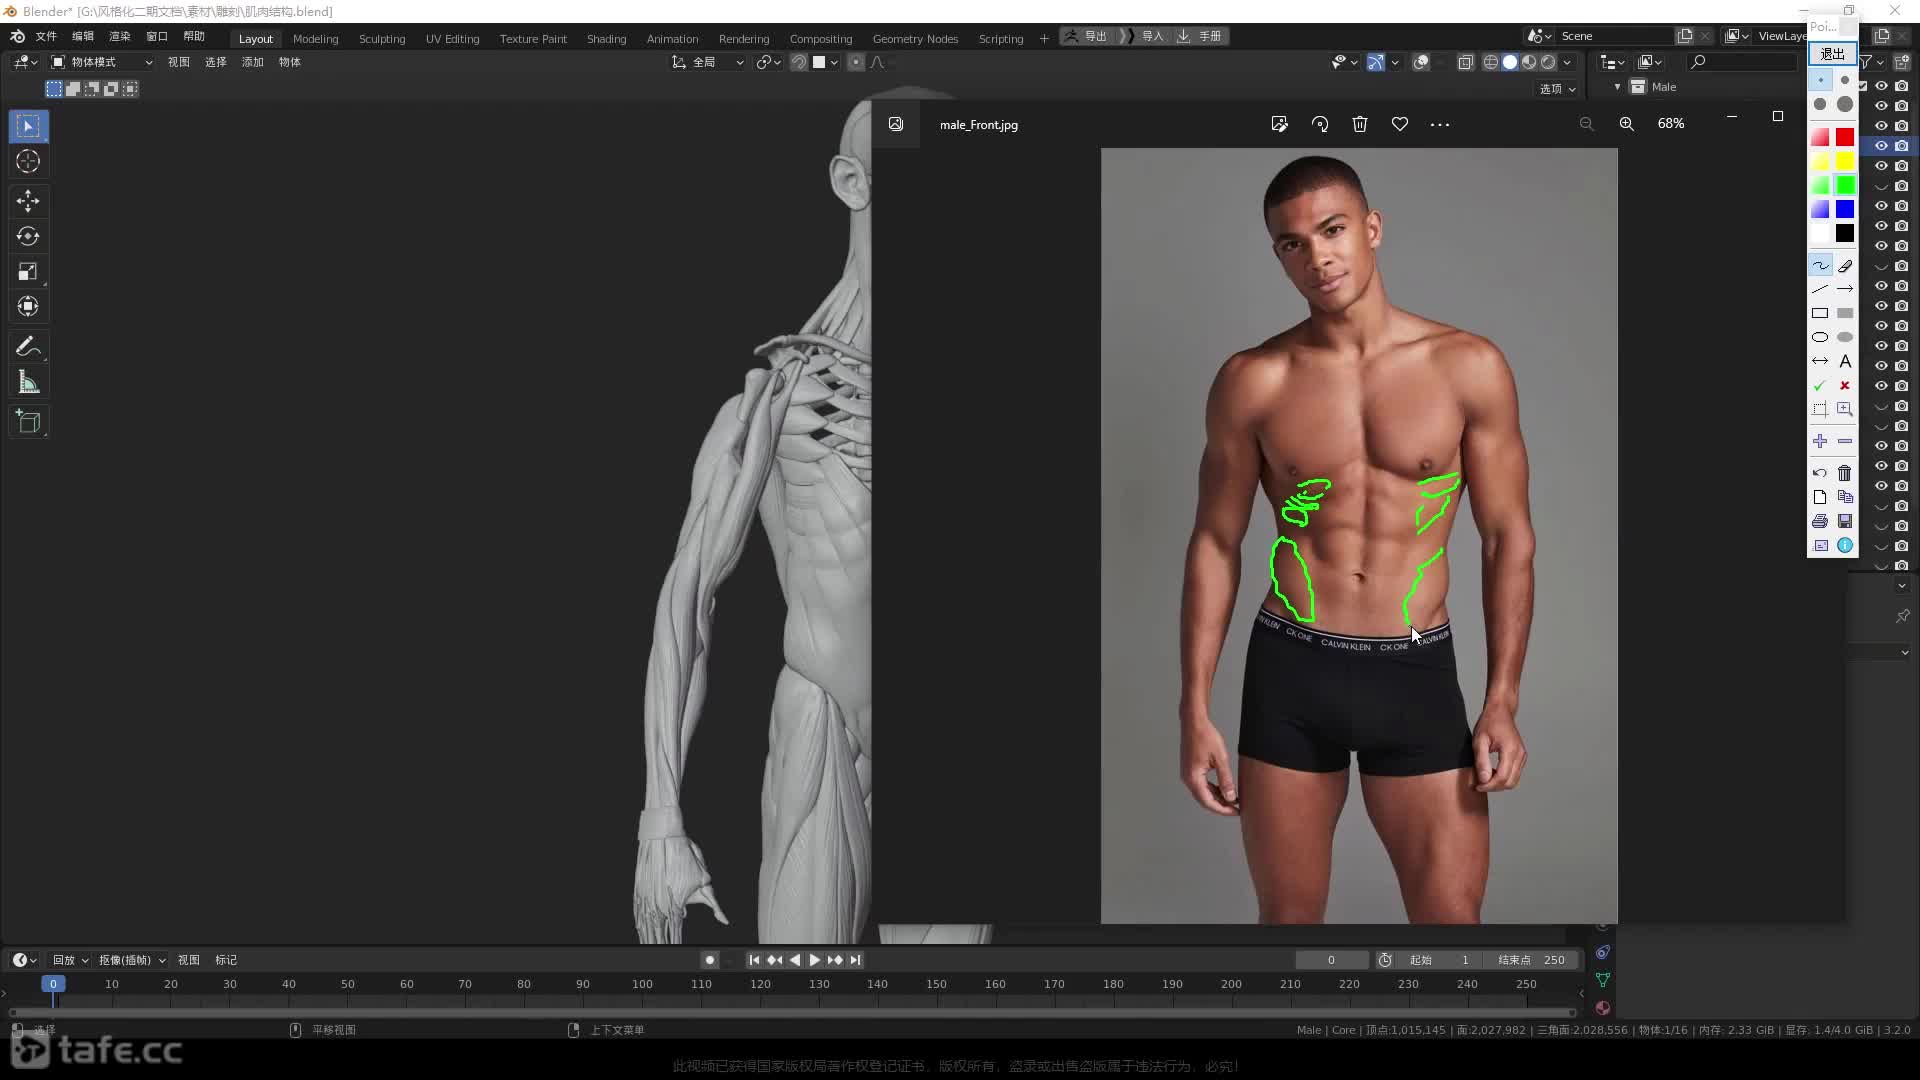Select the text tool (A) in annotation palette
The height and width of the screenshot is (1080, 1920).
point(1845,361)
